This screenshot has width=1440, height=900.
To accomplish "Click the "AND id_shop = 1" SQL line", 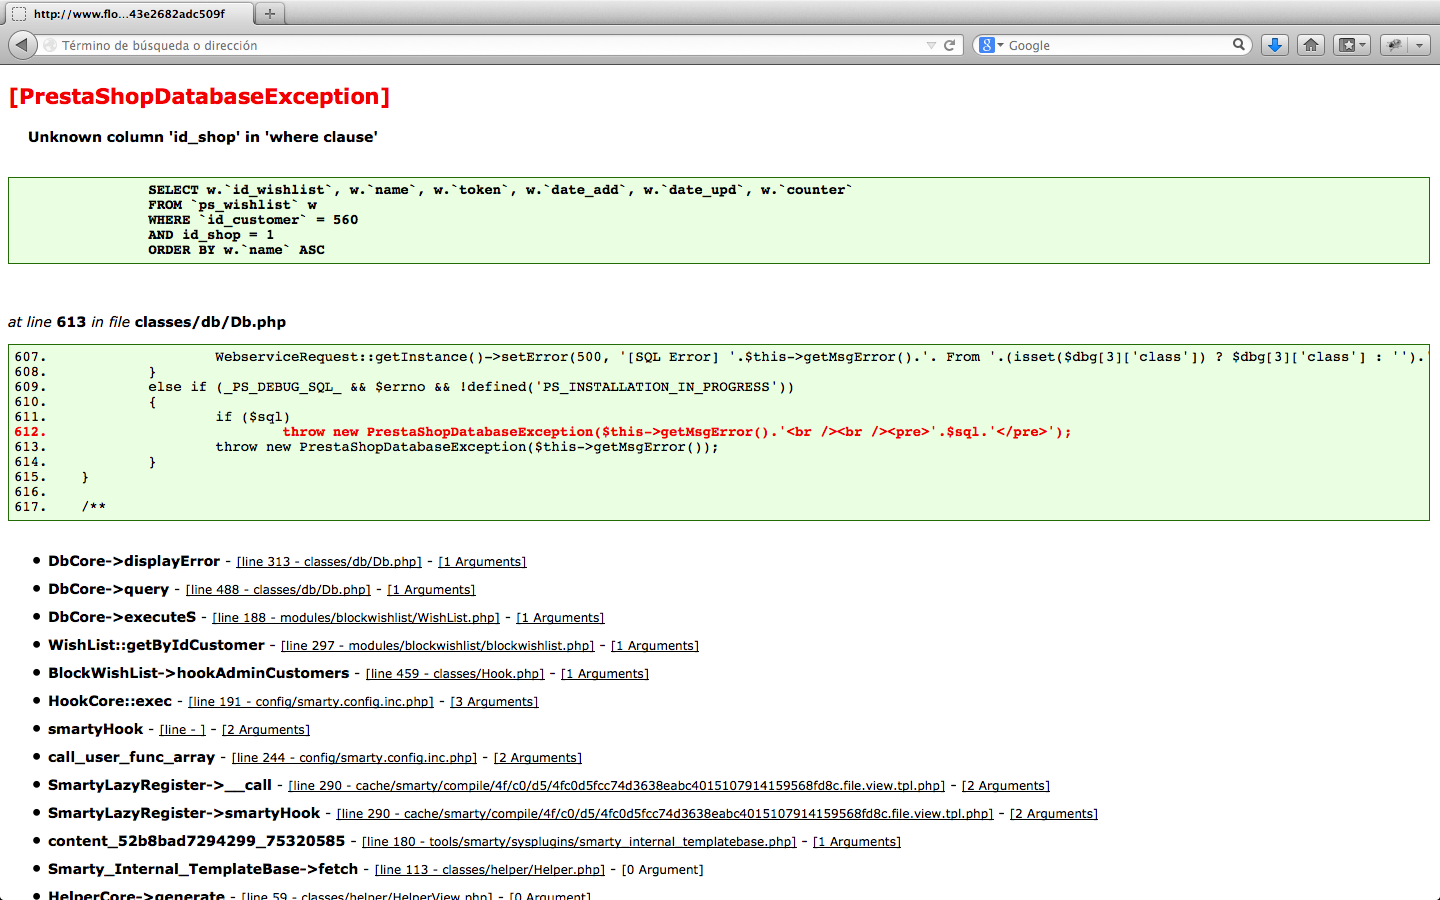I will tap(211, 235).
